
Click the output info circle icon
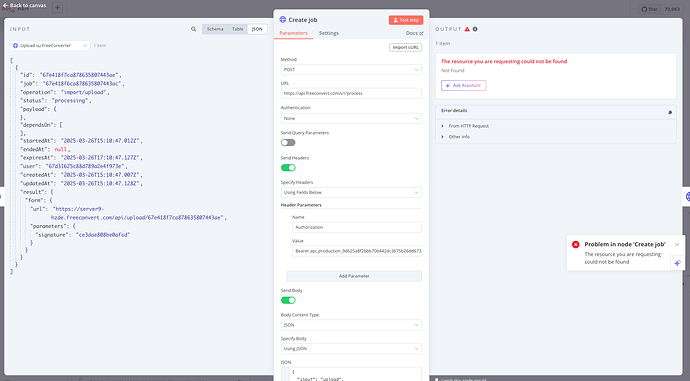(x=475, y=29)
